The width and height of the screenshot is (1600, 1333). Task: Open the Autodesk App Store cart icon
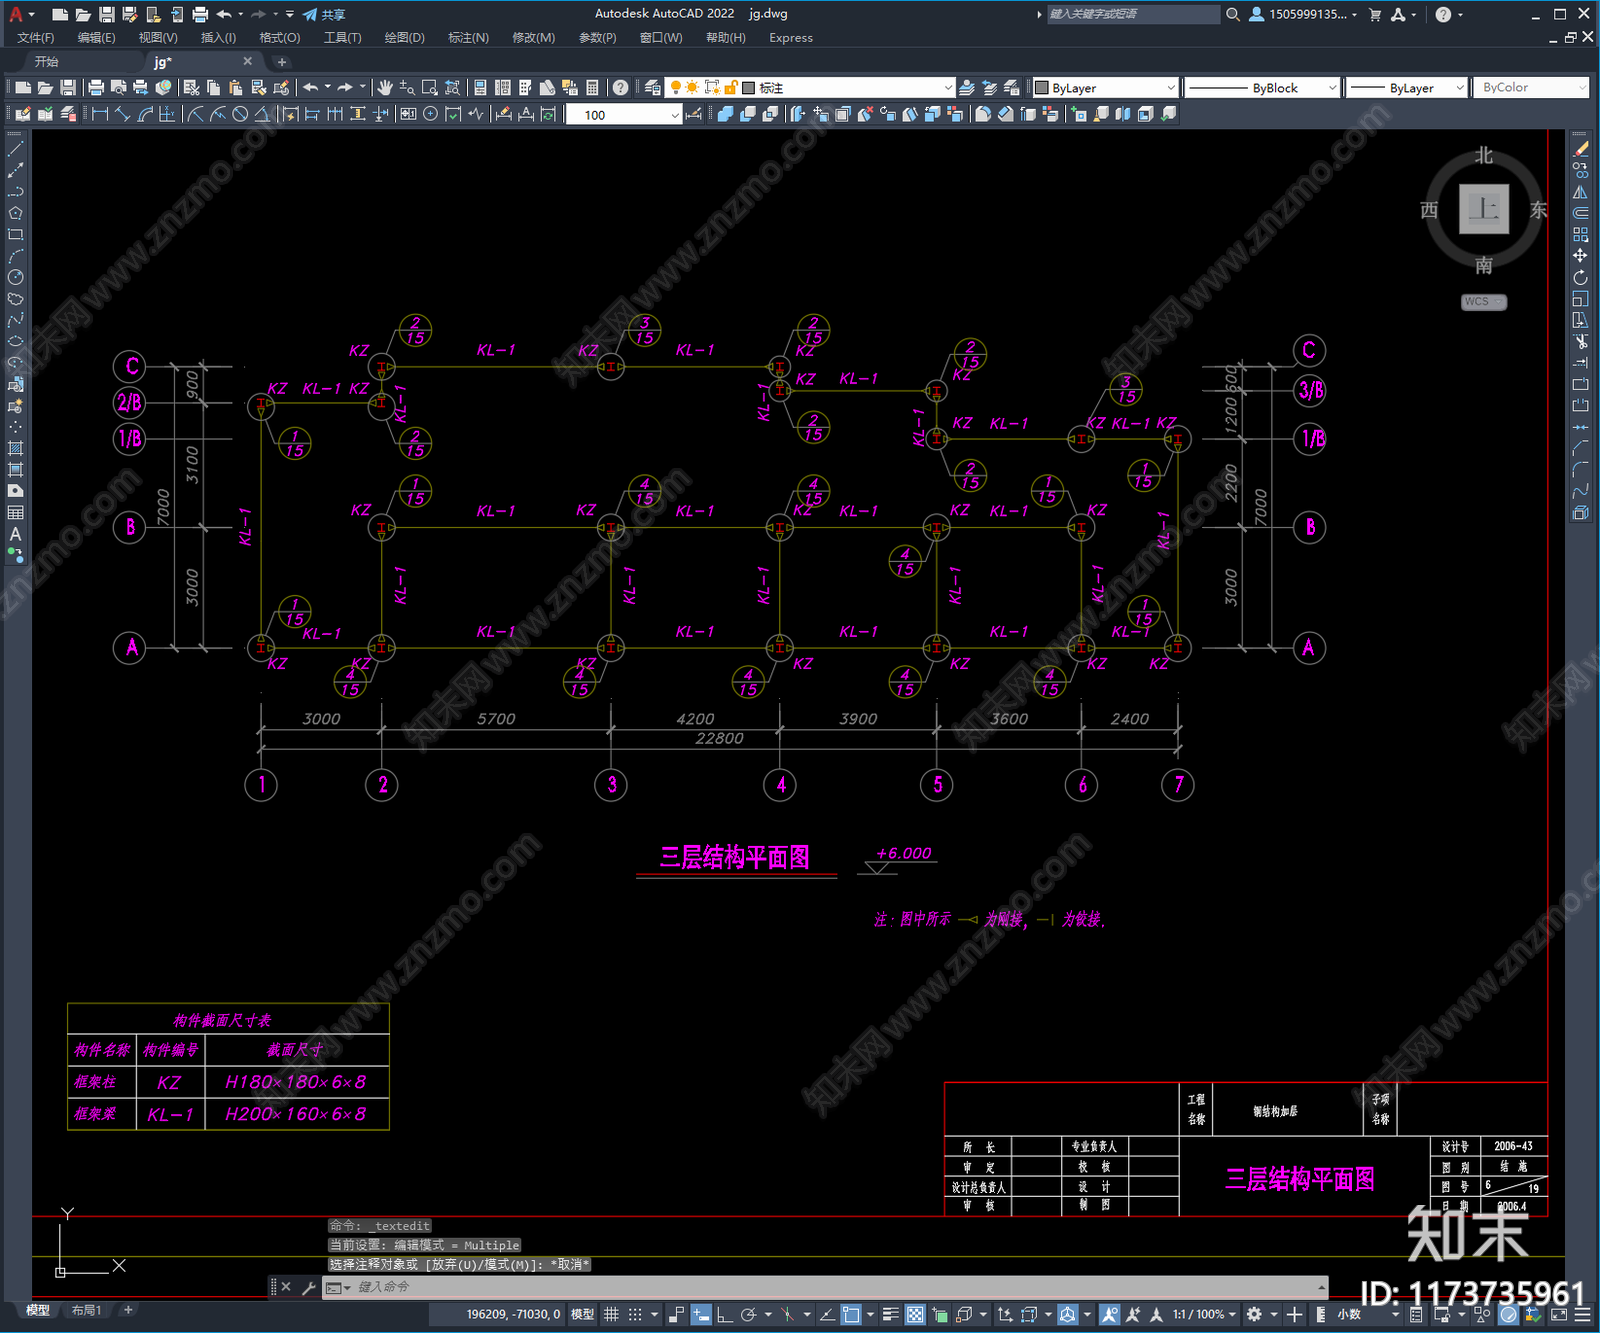(x=1375, y=14)
